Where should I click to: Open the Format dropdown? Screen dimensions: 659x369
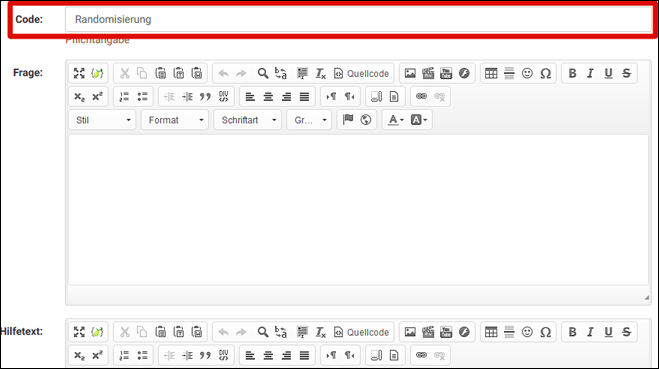[x=175, y=120]
